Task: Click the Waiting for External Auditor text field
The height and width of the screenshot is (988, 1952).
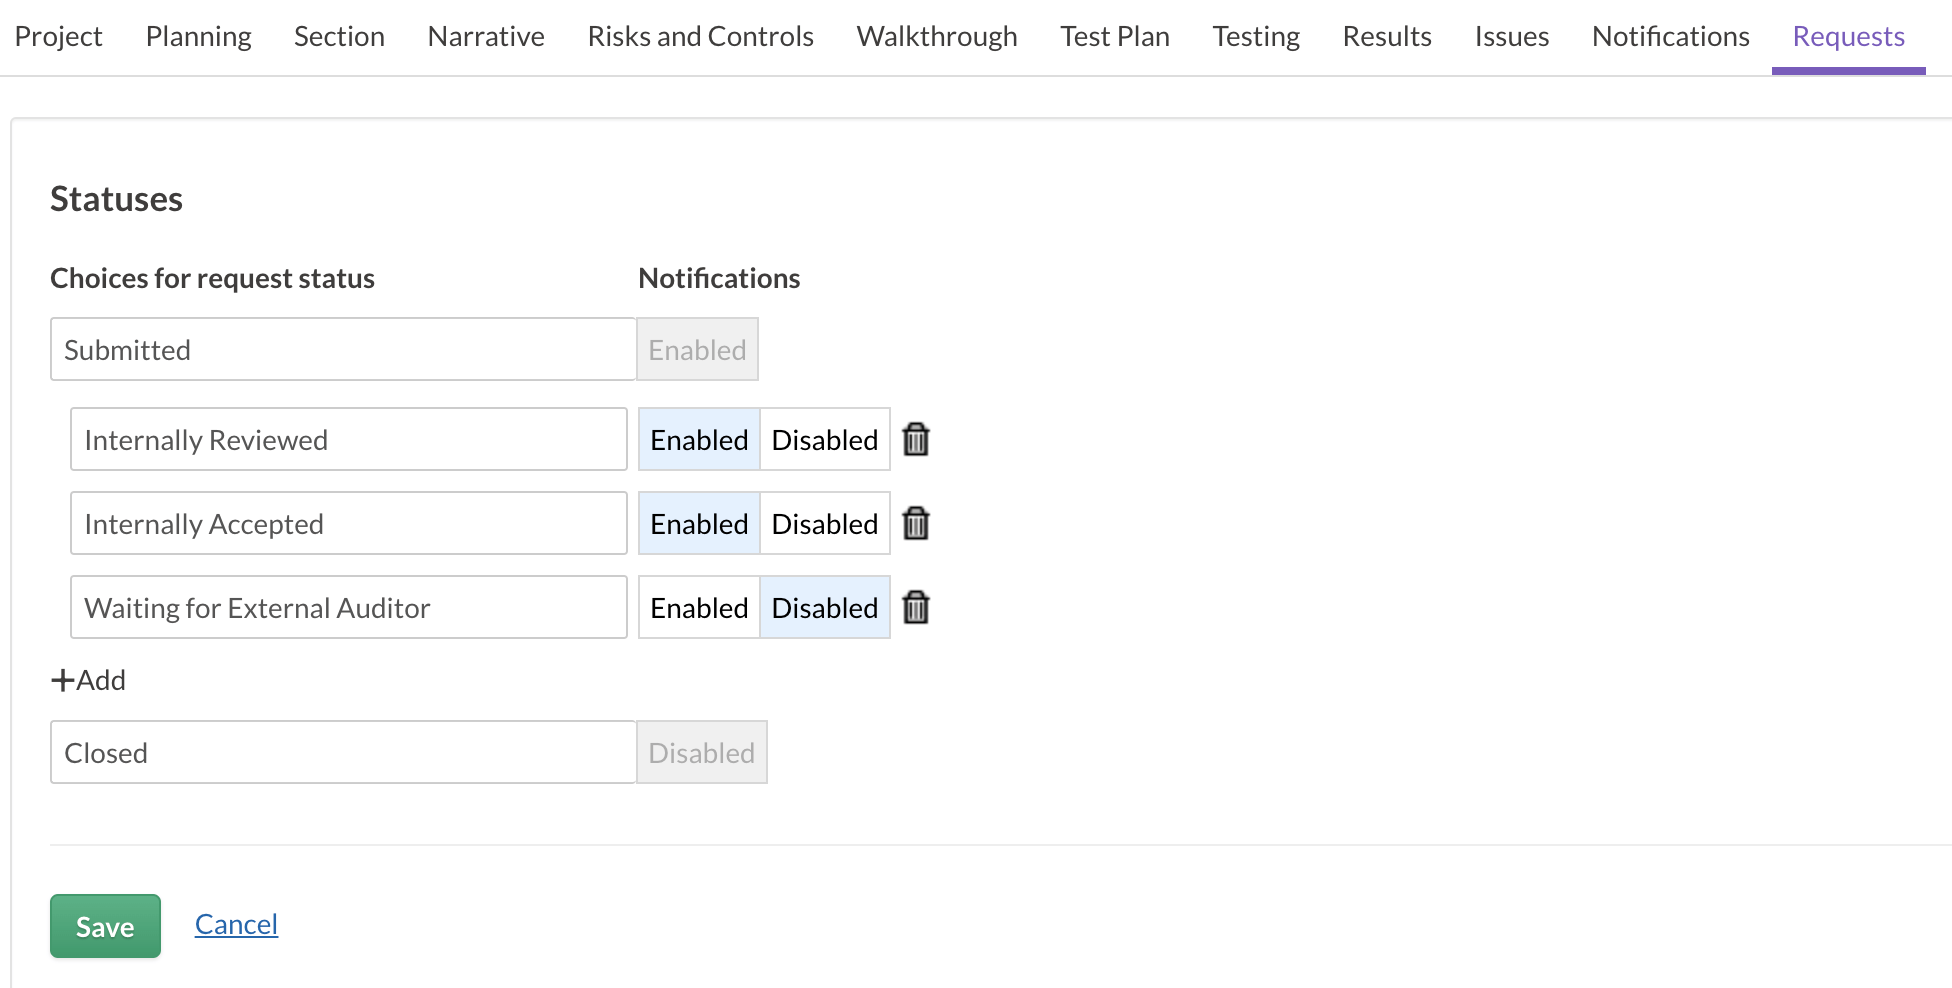Action: click(348, 607)
